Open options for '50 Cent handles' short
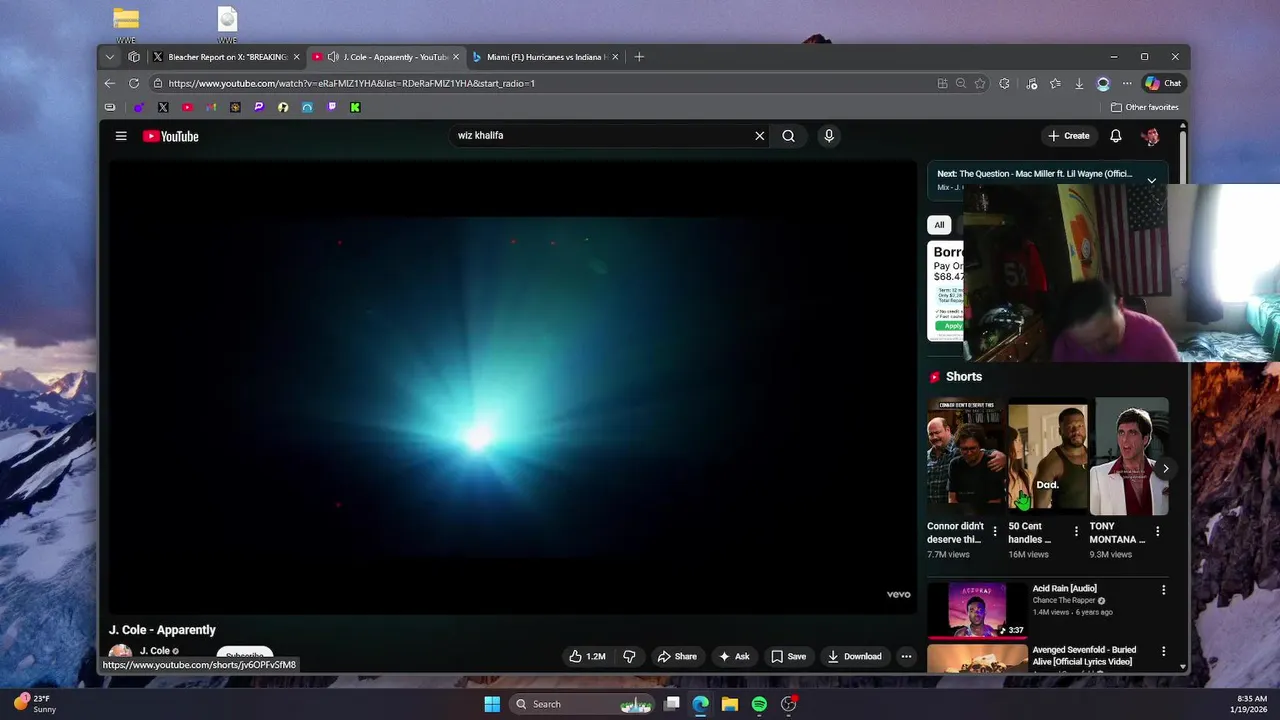The width and height of the screenshot is (1280, 720). [x=1076, y=531]
